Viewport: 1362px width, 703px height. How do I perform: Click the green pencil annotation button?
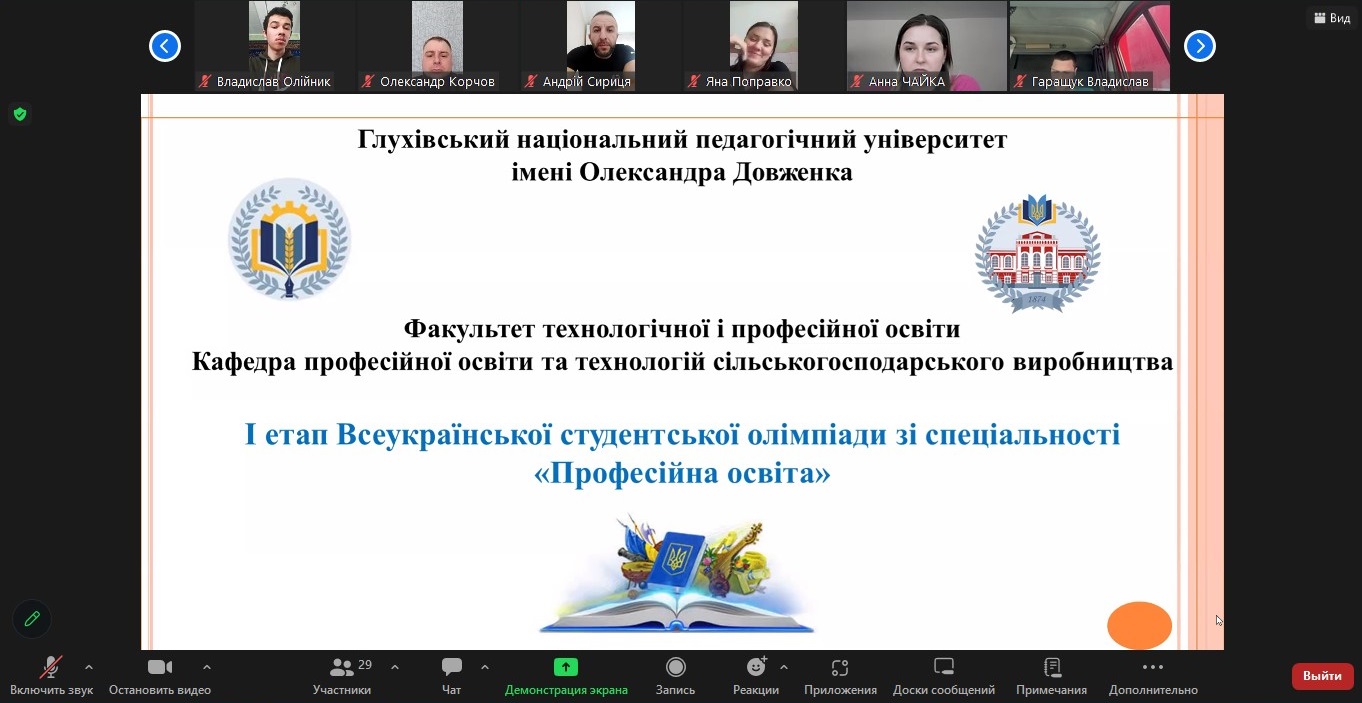pos(32,619)
